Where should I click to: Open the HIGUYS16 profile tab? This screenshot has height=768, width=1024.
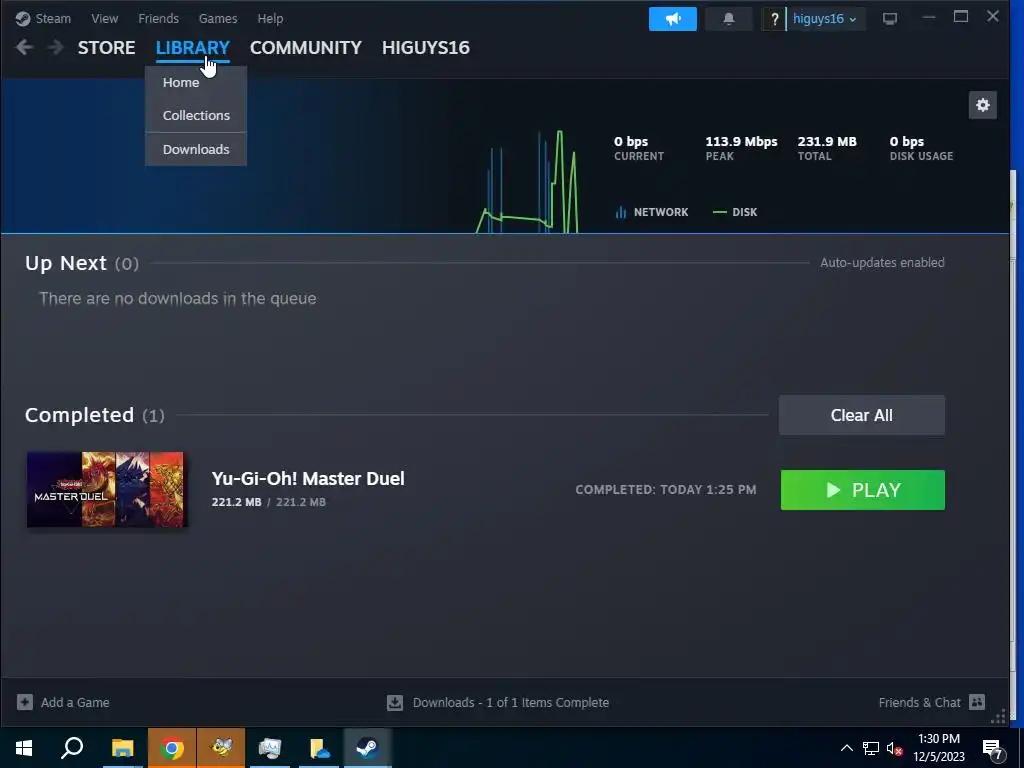[x=426, y=48]
